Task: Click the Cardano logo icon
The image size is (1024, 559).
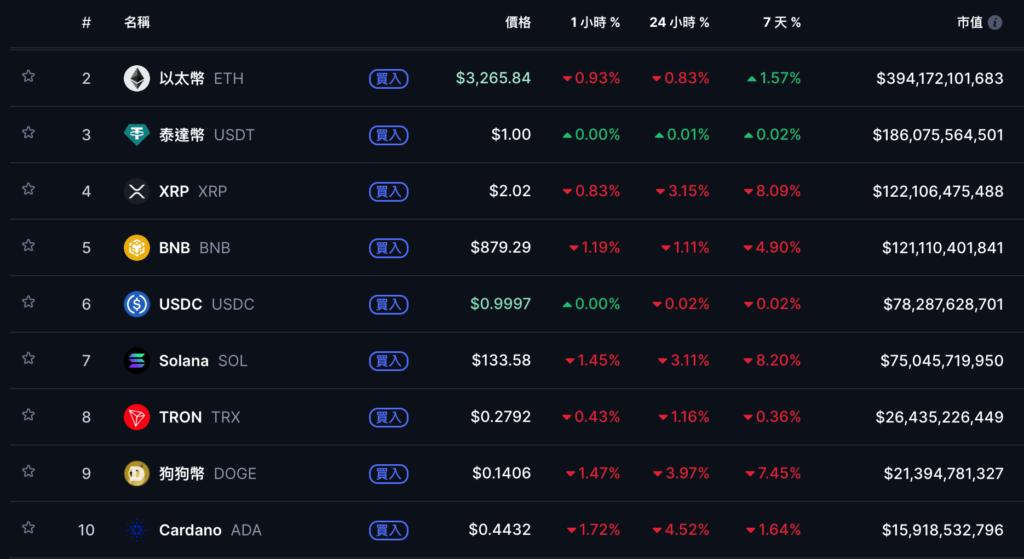Action: [136, 530]
